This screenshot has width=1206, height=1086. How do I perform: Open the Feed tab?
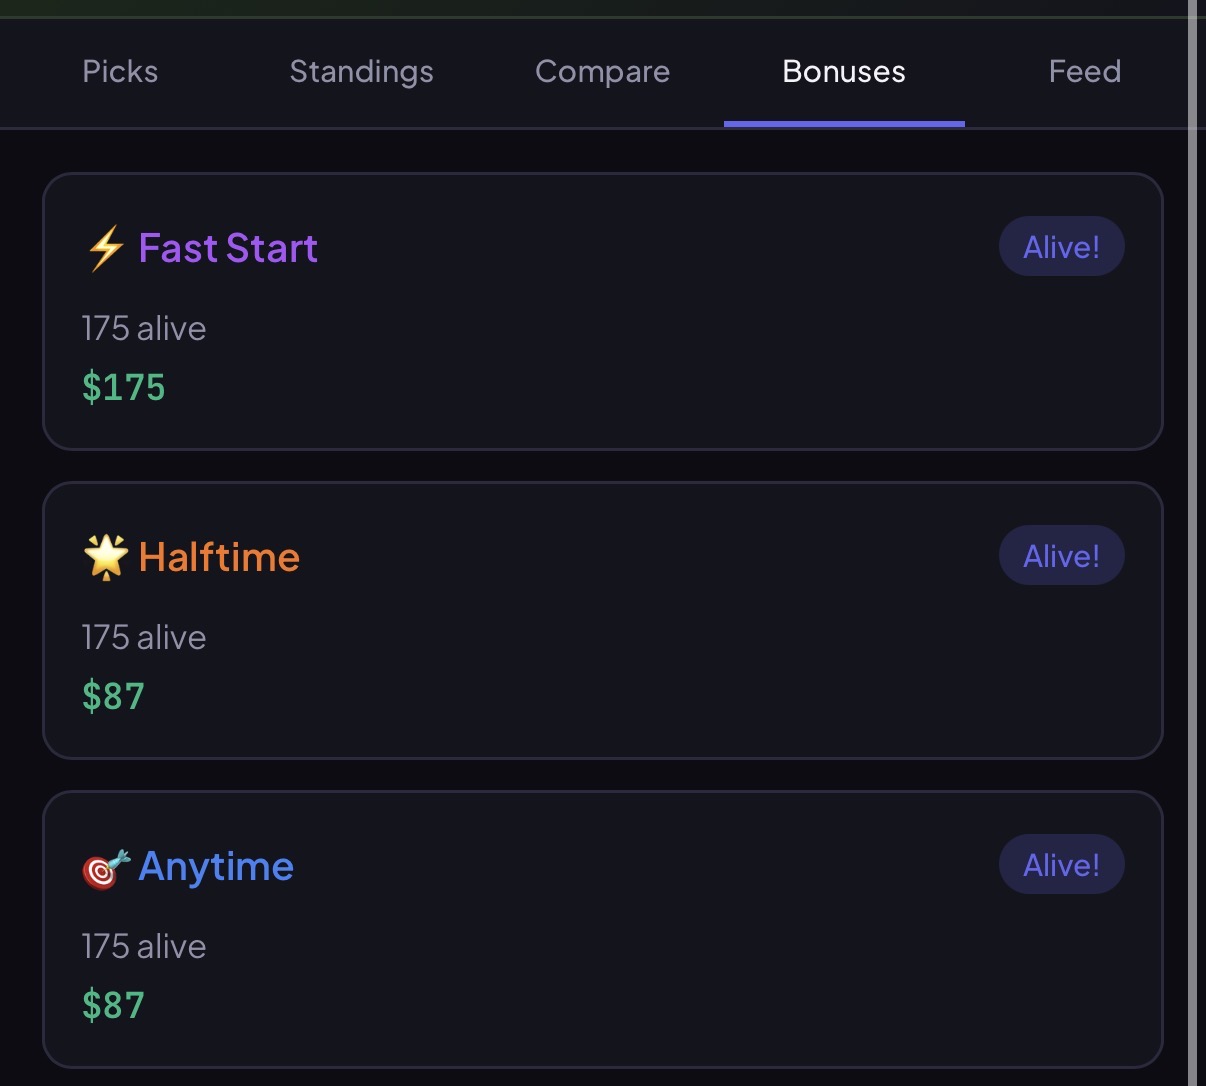click(1084, 71)
